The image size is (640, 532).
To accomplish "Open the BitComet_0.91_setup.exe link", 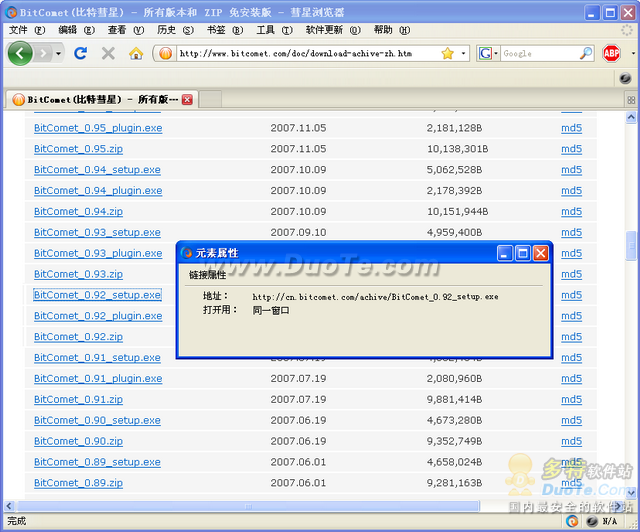I will coord(97,357).
